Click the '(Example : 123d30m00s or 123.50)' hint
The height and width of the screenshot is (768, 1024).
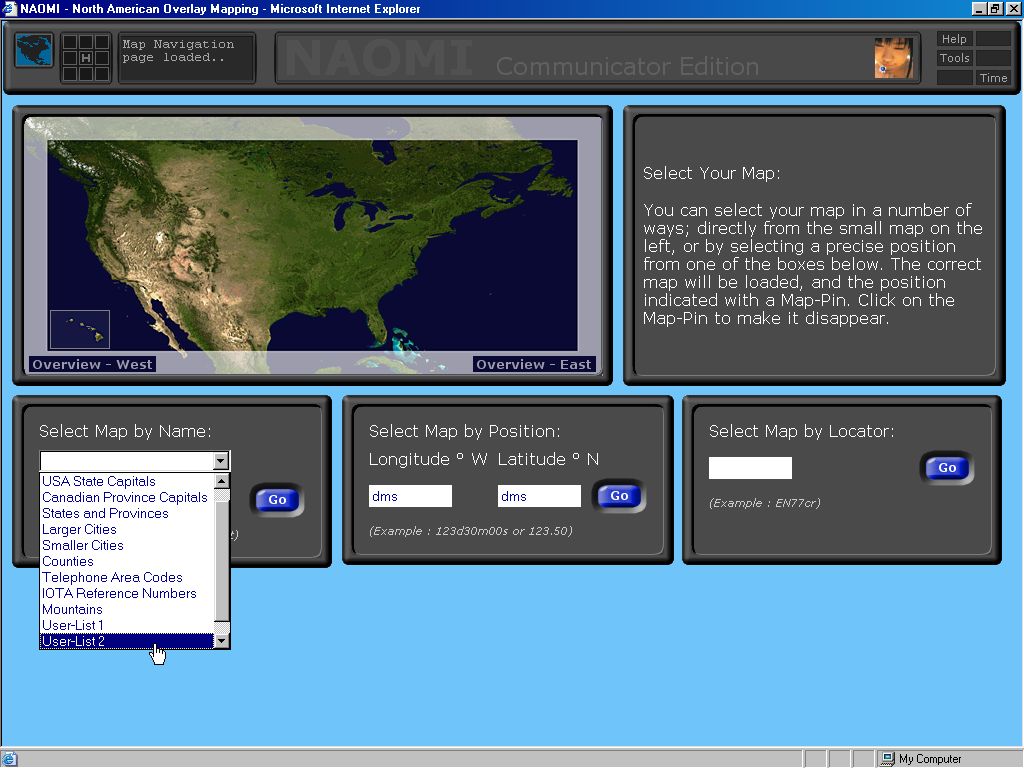coord(471,531)
